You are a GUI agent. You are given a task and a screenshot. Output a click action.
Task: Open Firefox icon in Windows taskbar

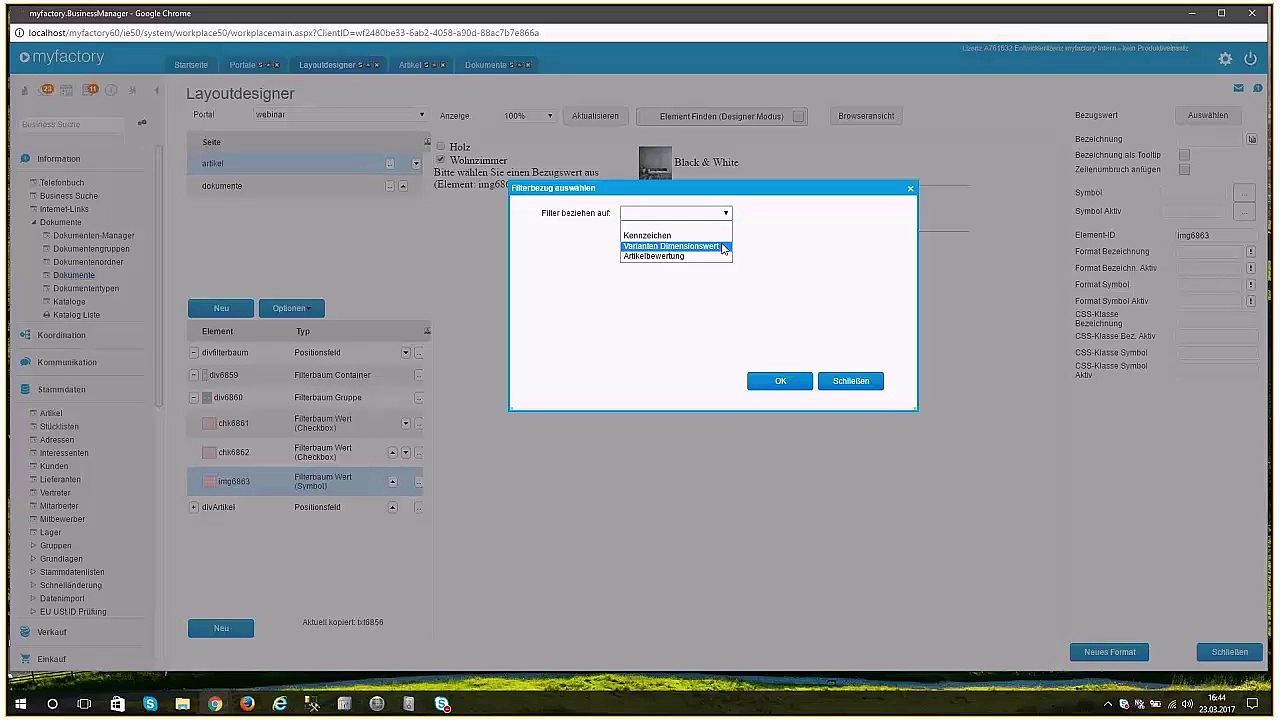[x=247, y=704]
